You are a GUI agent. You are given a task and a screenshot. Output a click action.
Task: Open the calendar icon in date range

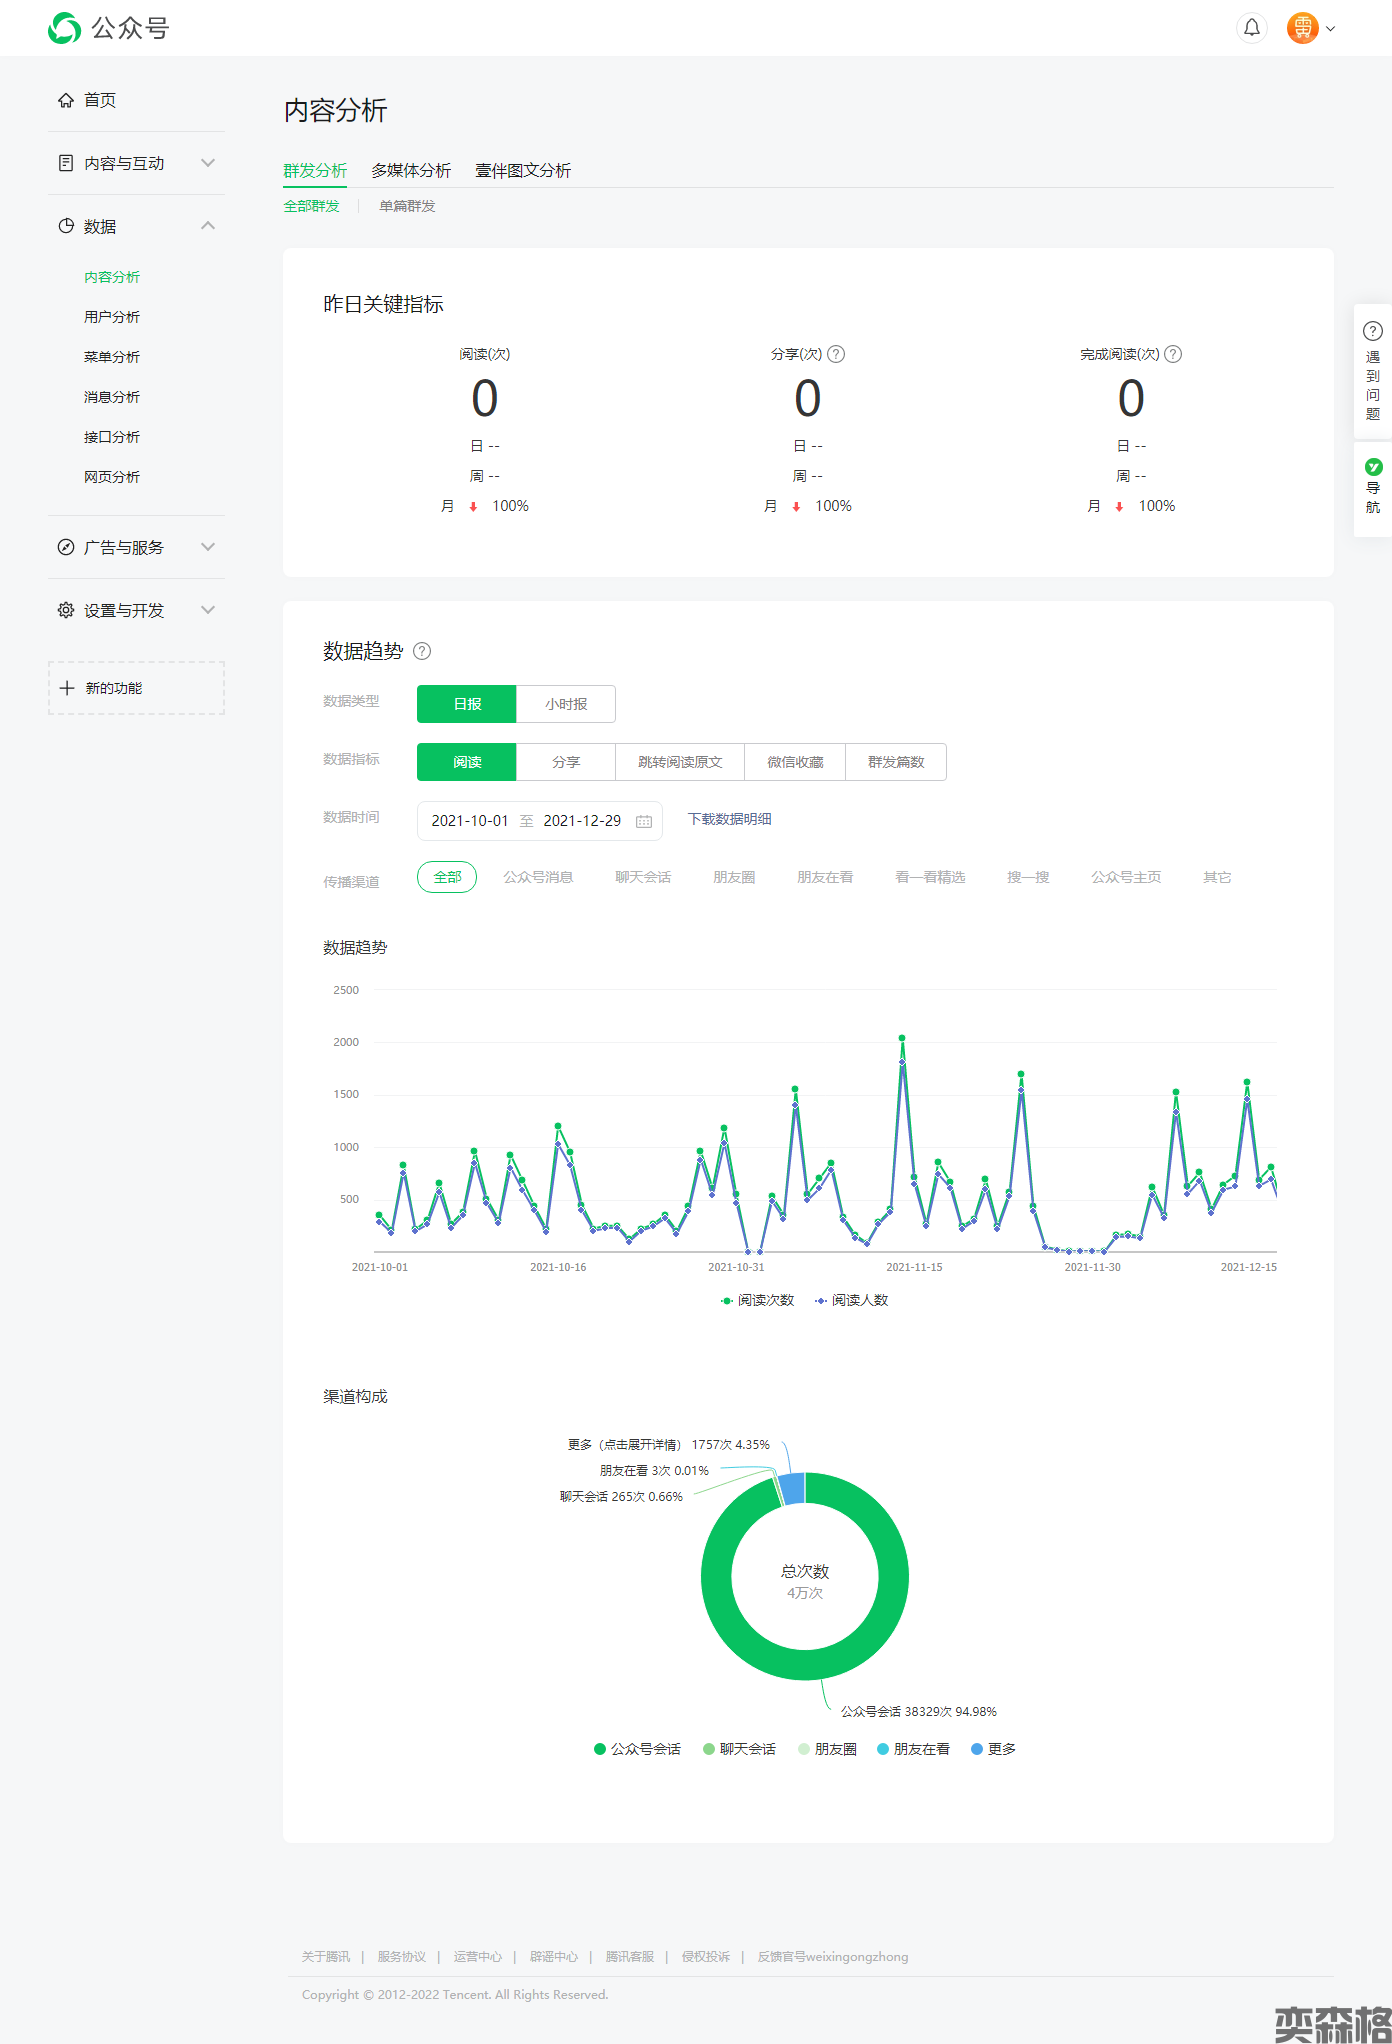[644, 821]
